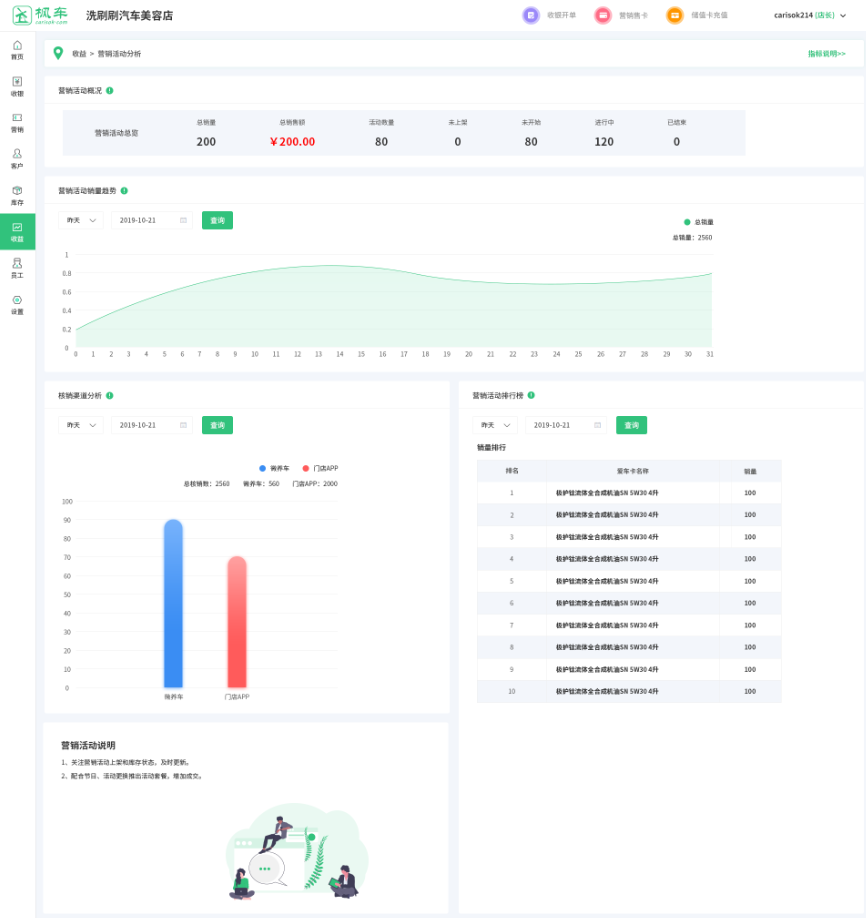Click info icon next to 营销活动概况

110,90
